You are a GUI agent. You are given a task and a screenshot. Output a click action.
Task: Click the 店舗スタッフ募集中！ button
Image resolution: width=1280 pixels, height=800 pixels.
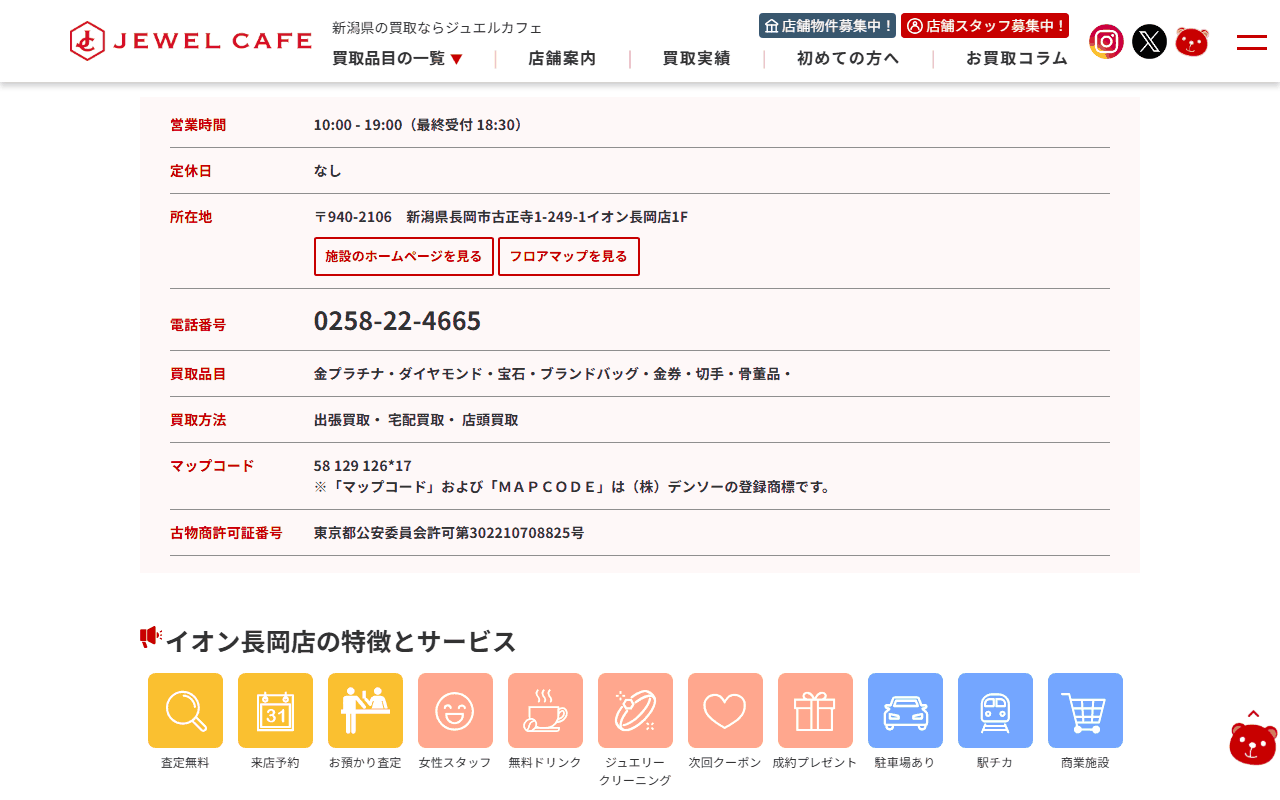pyautogui.click(x=985, y=26)
